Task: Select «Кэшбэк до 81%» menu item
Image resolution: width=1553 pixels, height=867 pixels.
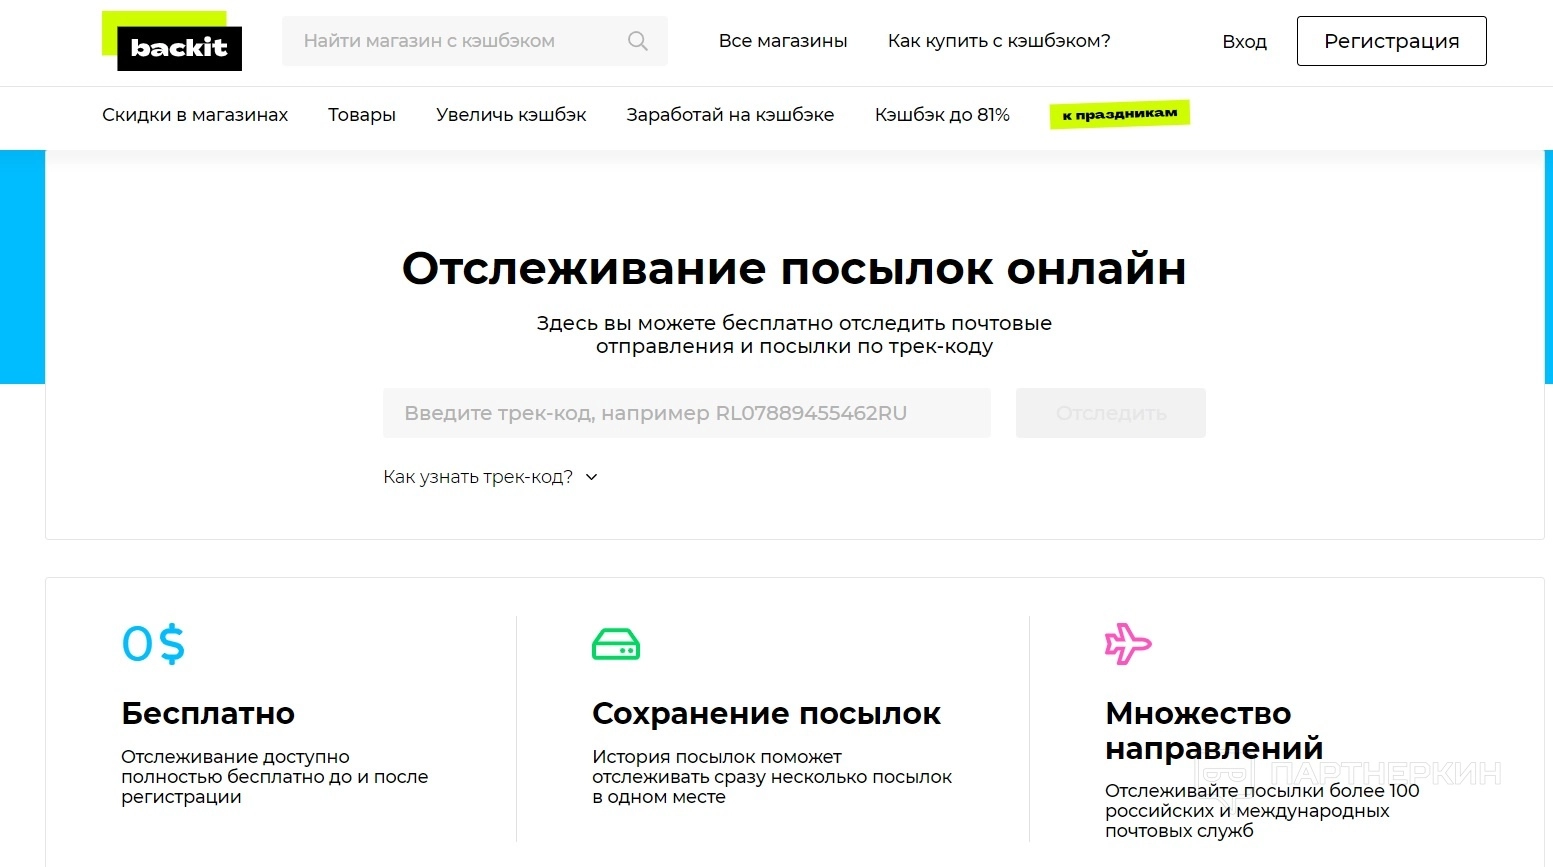Action: tap(942, 115)
